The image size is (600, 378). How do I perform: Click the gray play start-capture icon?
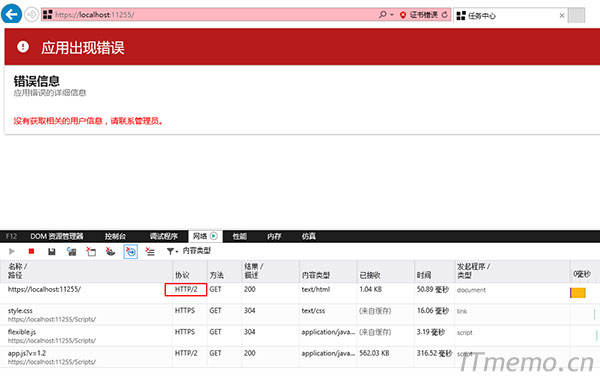click(x=12, y=251)
